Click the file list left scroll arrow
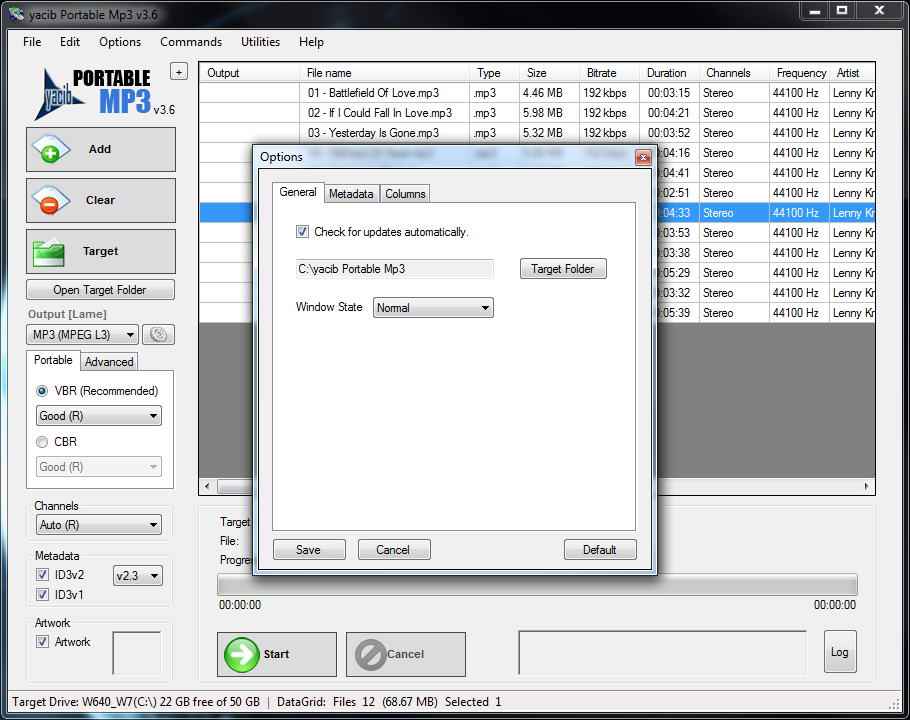Screen dimensions: 910x720 tap(208, 486)
